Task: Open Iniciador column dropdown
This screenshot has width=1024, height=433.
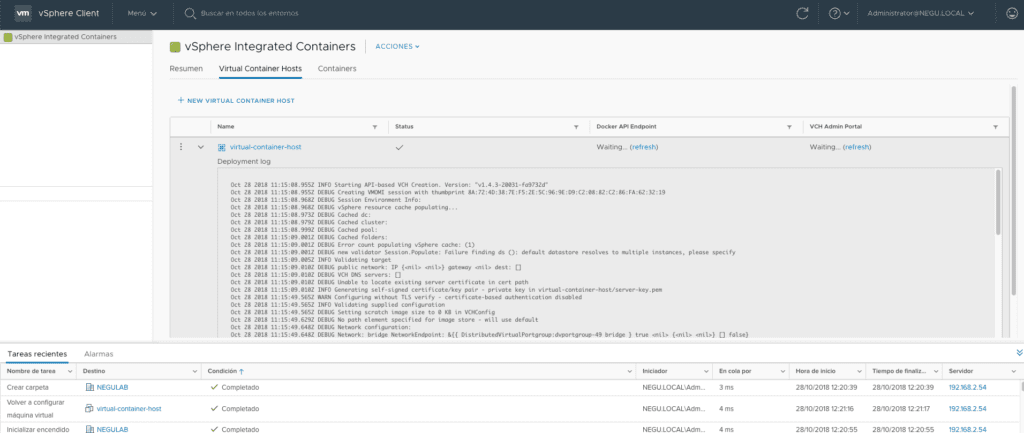Action: point(705,371)
